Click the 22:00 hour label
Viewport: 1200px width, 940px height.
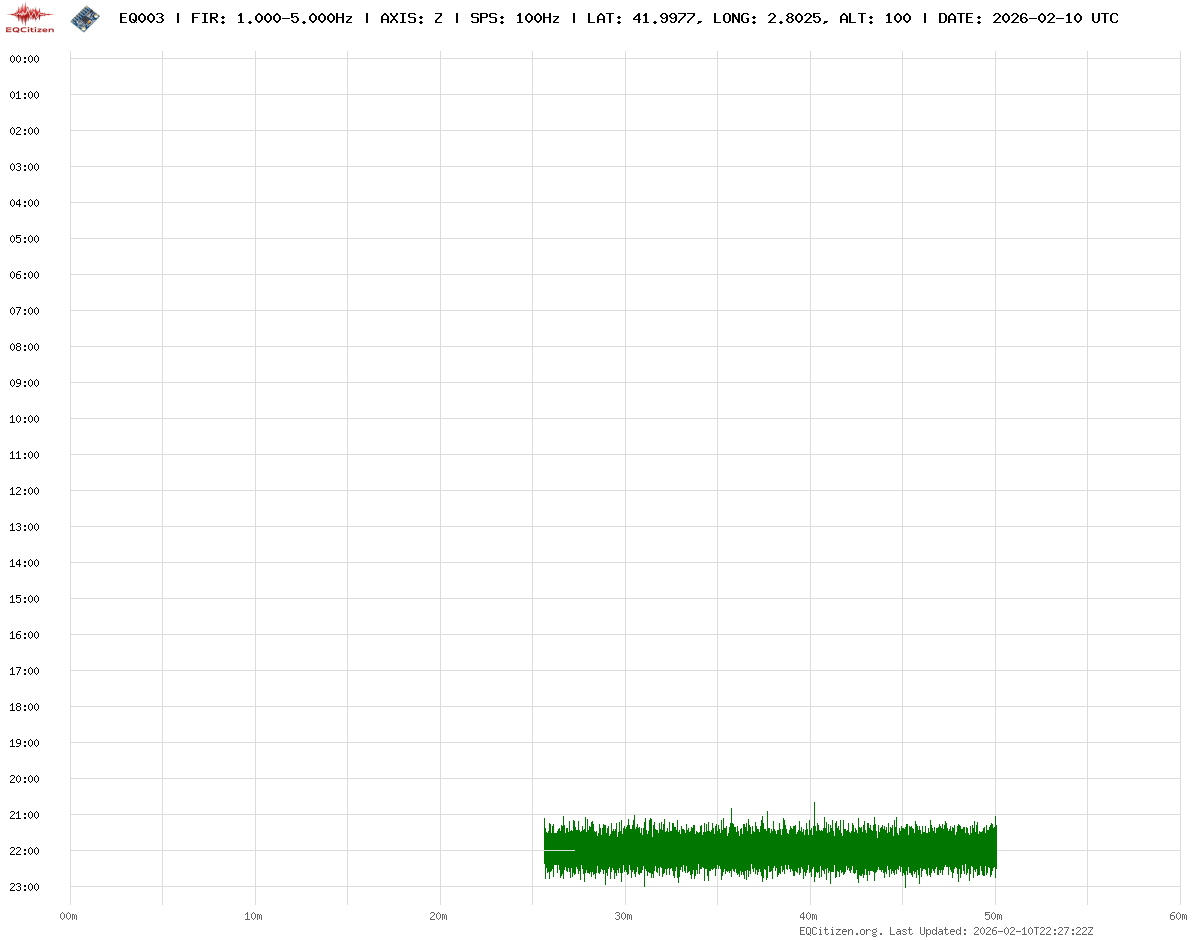24,851
